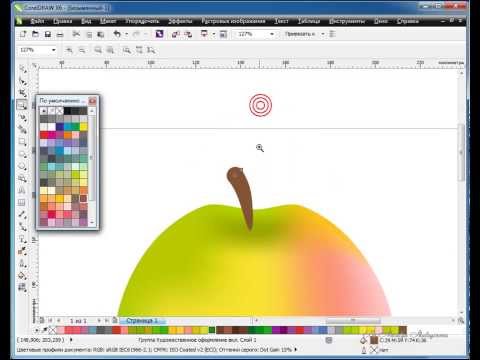Screen dimensions: 480x360
Task: Open the Fill tool flyout
Action: point(22,275)
